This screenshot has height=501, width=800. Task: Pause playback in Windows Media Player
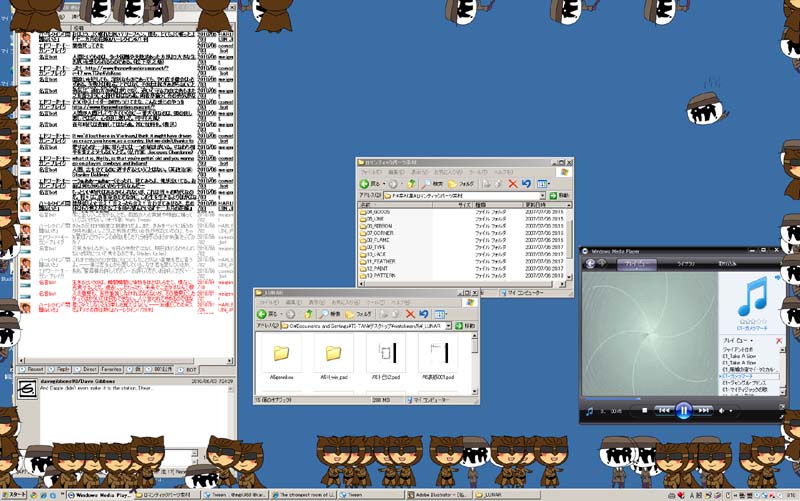[683, 410]
